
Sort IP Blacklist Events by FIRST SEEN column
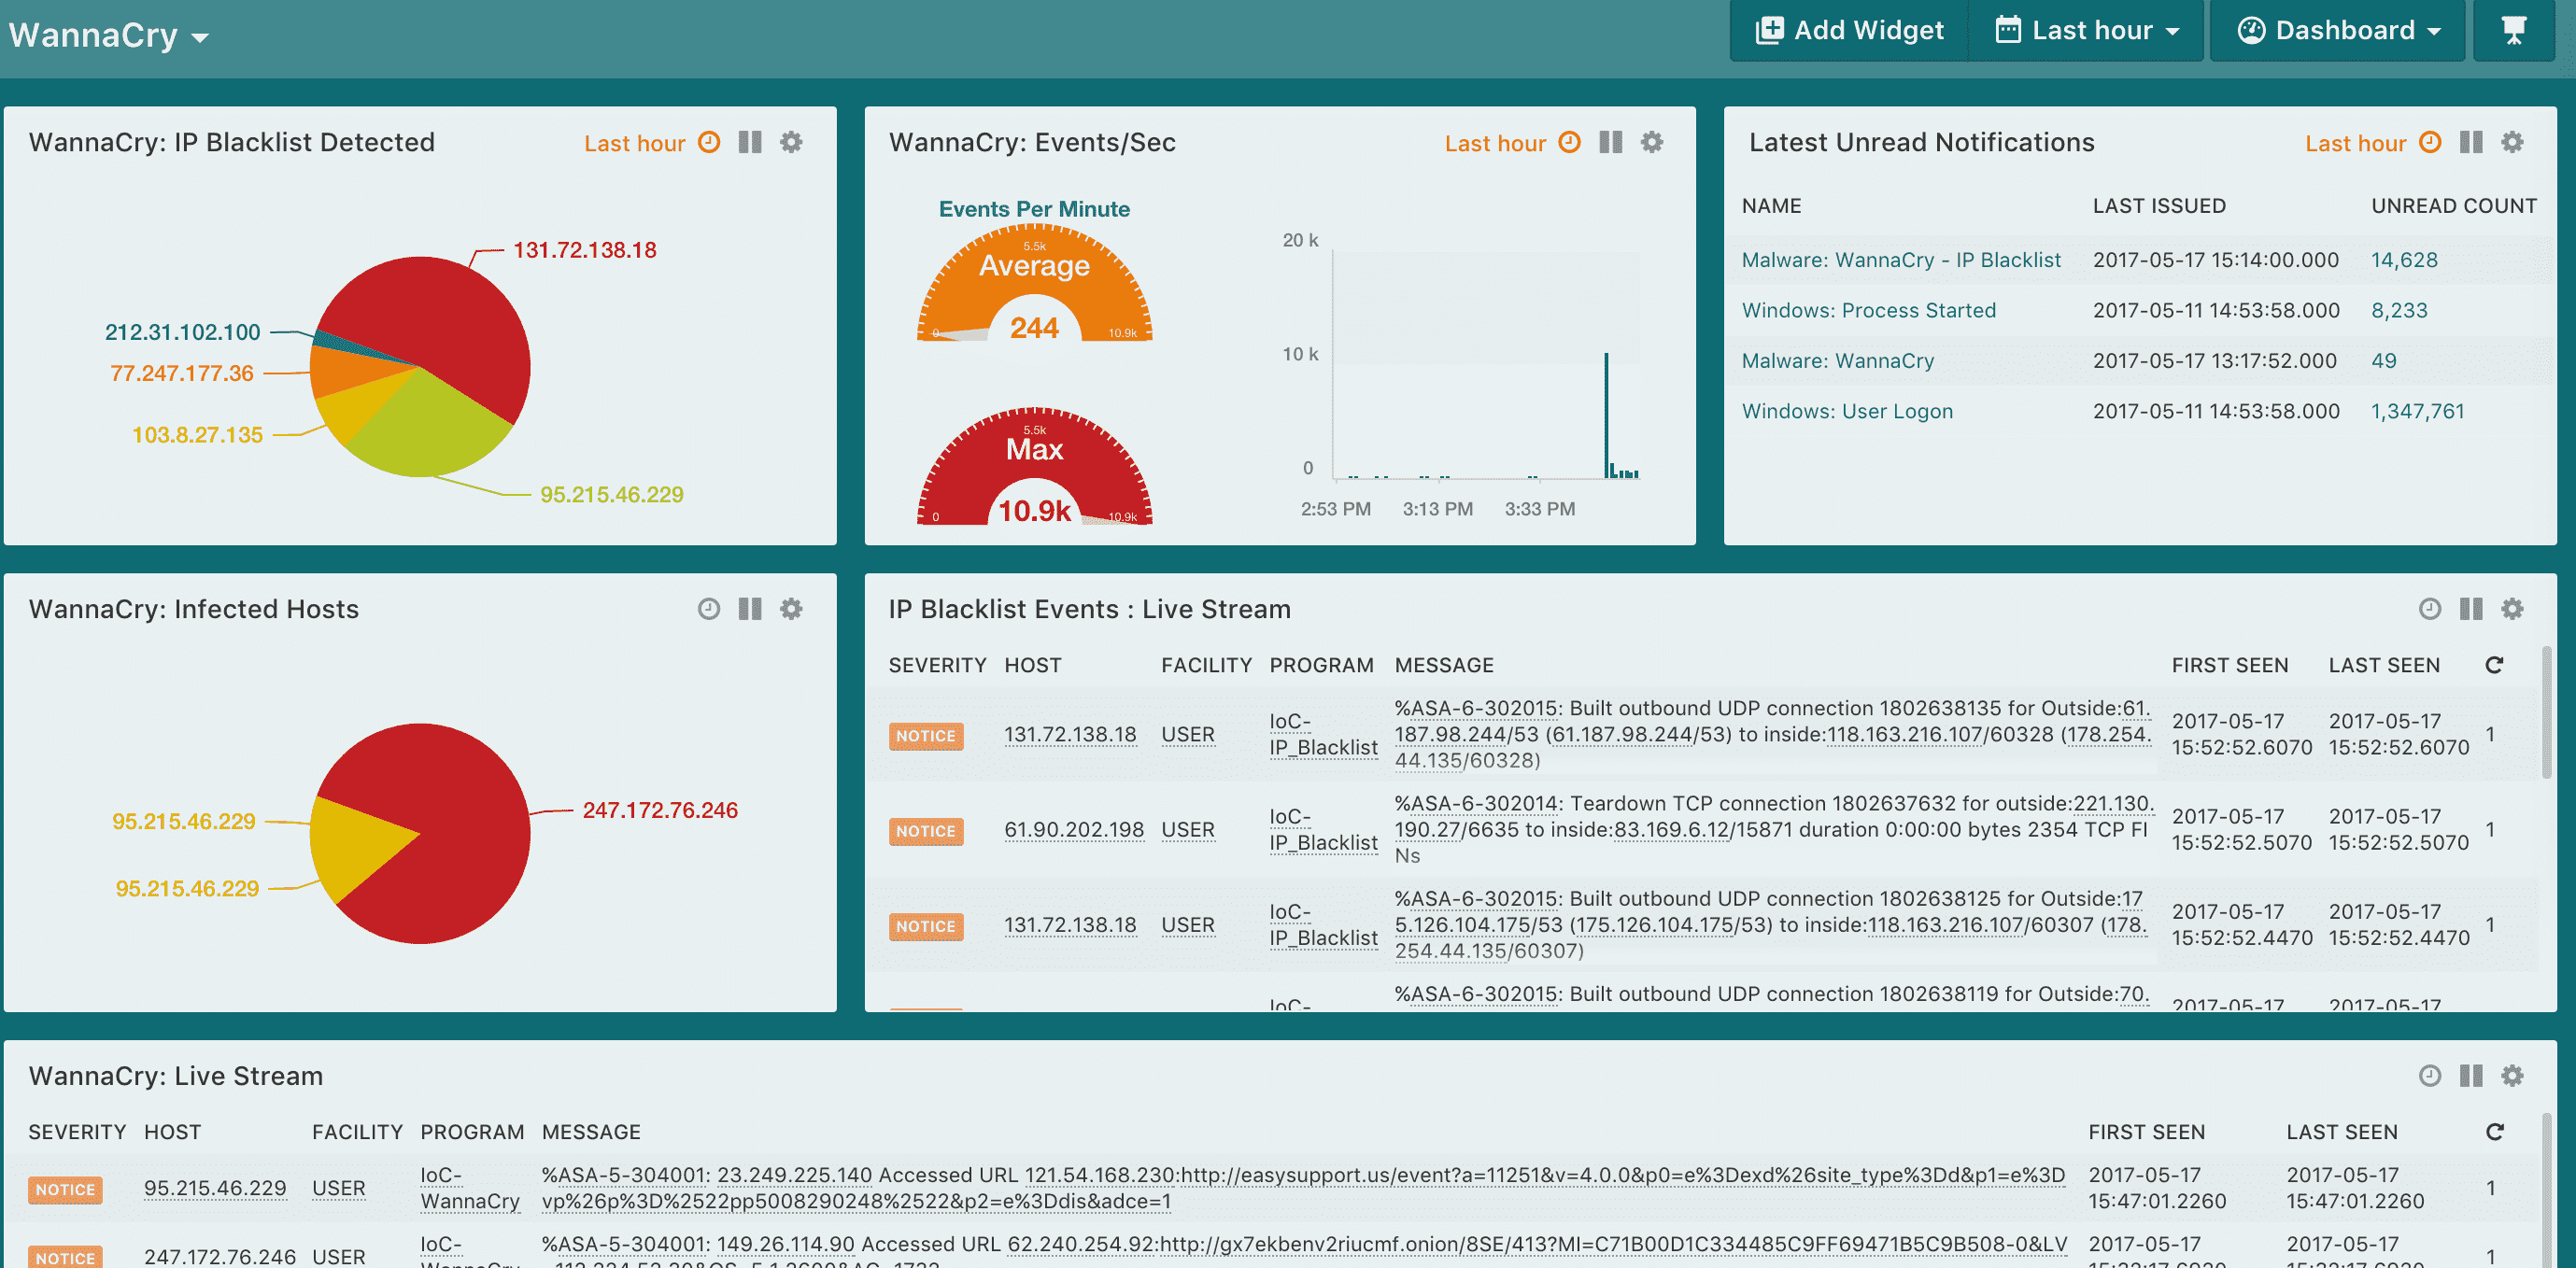coord(2229,665)
